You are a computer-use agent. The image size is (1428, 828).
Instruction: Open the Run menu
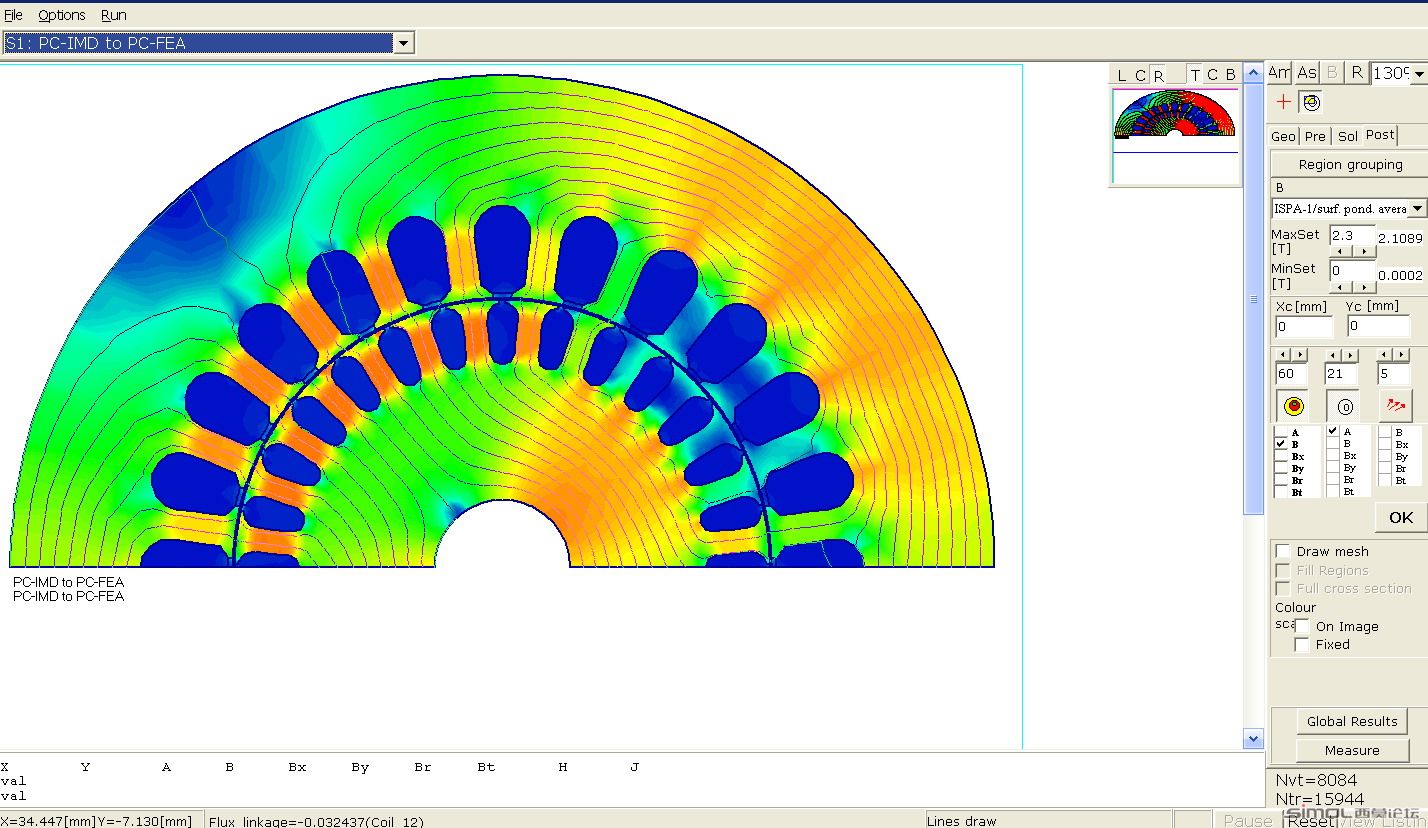(114, 15)
